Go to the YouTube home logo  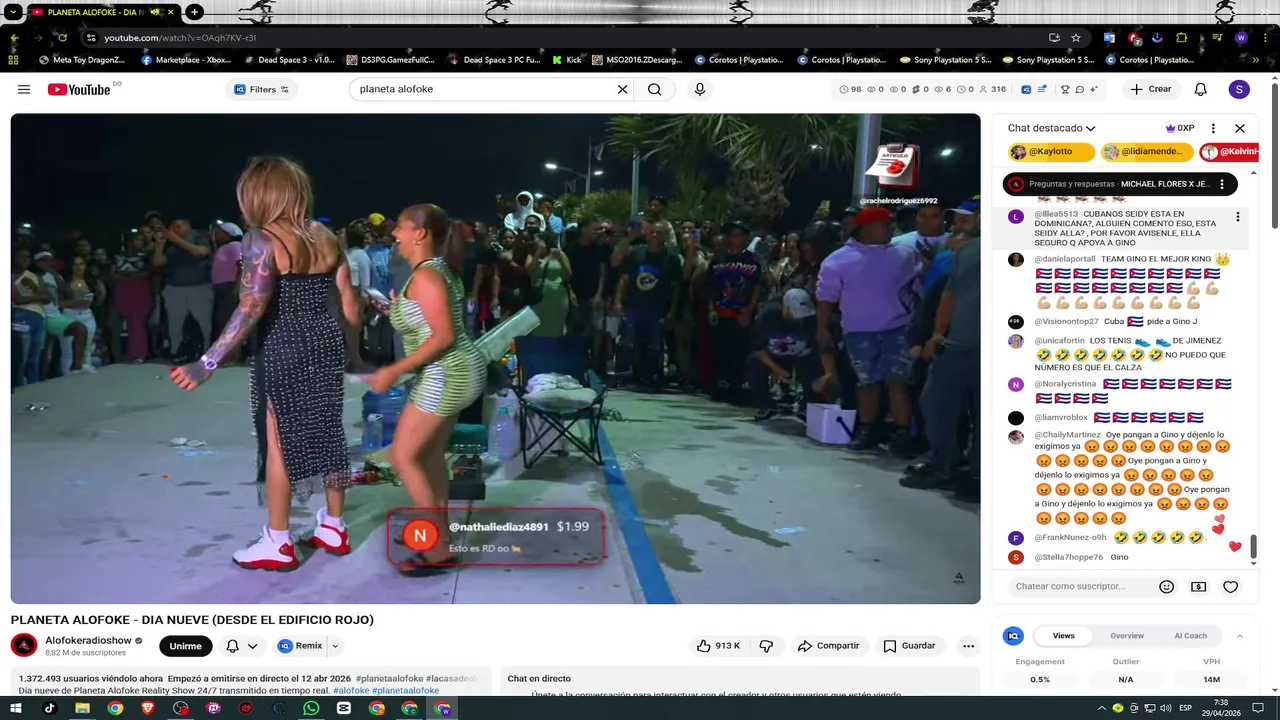(x=79, y=89)
